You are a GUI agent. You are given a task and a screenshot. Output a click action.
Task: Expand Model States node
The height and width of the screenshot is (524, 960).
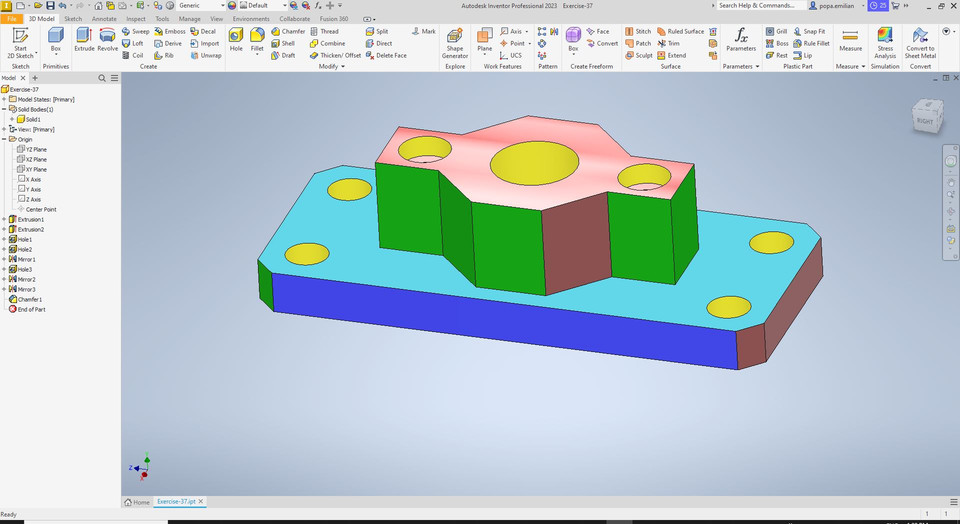click(4, 99)
